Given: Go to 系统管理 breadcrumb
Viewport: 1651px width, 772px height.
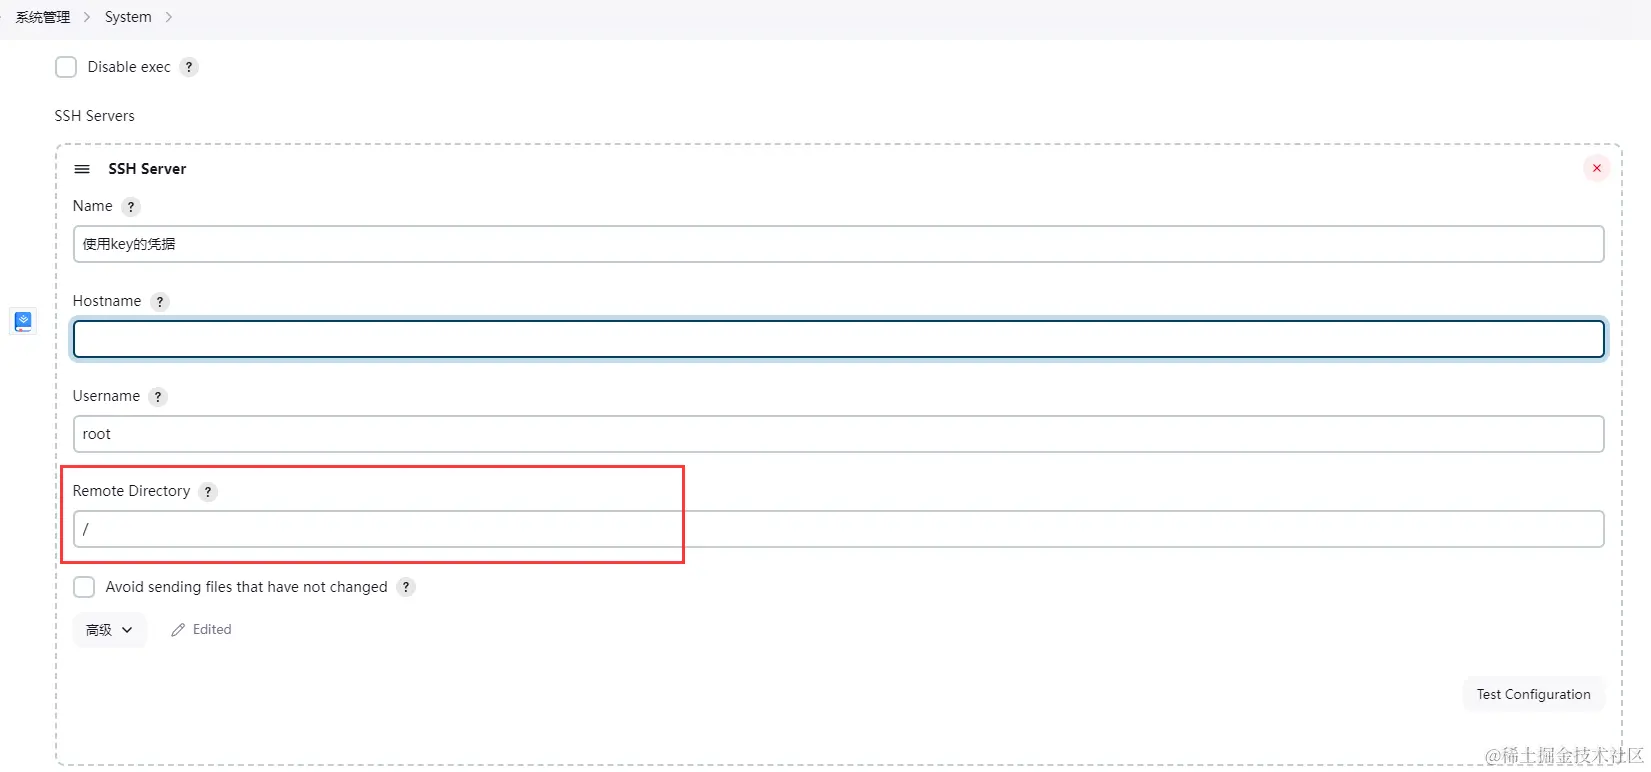Looking at the screenshot, I should [x=43, y=17].
